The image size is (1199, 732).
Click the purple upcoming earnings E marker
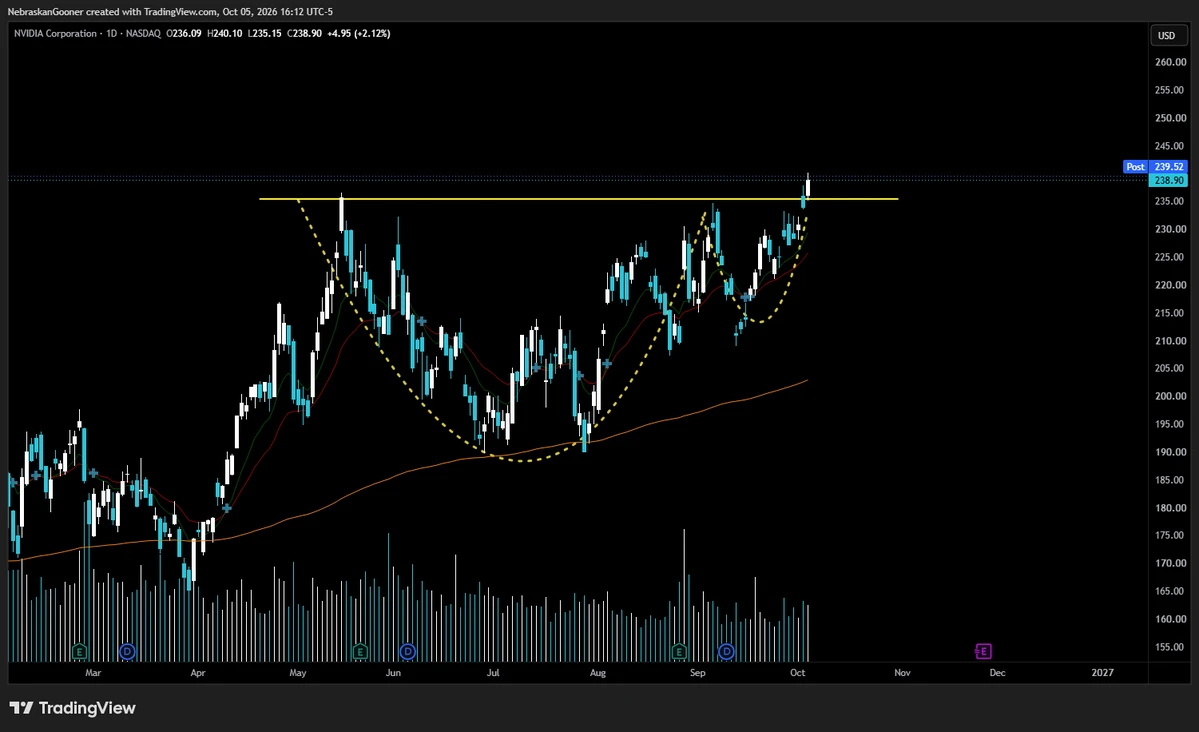[983, 651]
